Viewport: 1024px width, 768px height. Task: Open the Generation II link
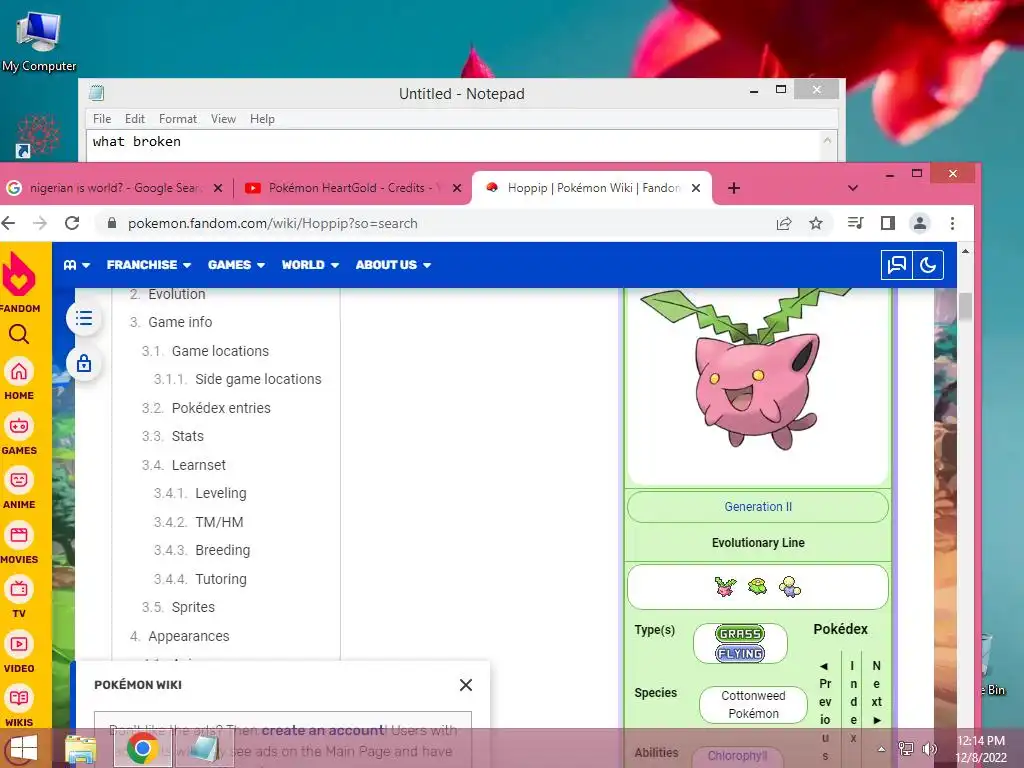click(758, 507)
